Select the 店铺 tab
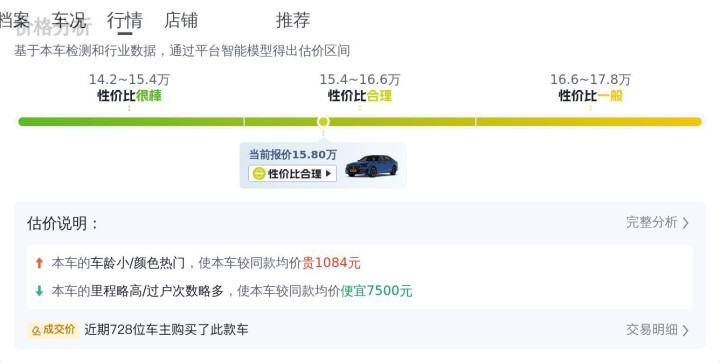The image size is (720, 363). point(181,20)
